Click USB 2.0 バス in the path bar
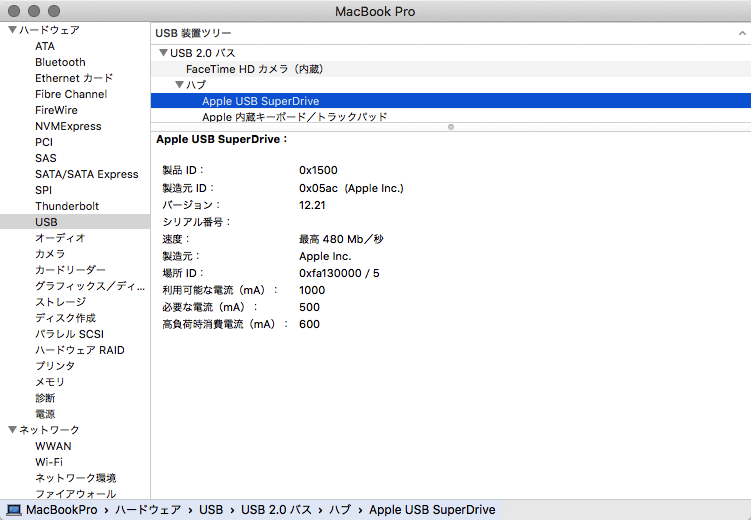This screenshot has height=520, width=751. tap(276, 510)
